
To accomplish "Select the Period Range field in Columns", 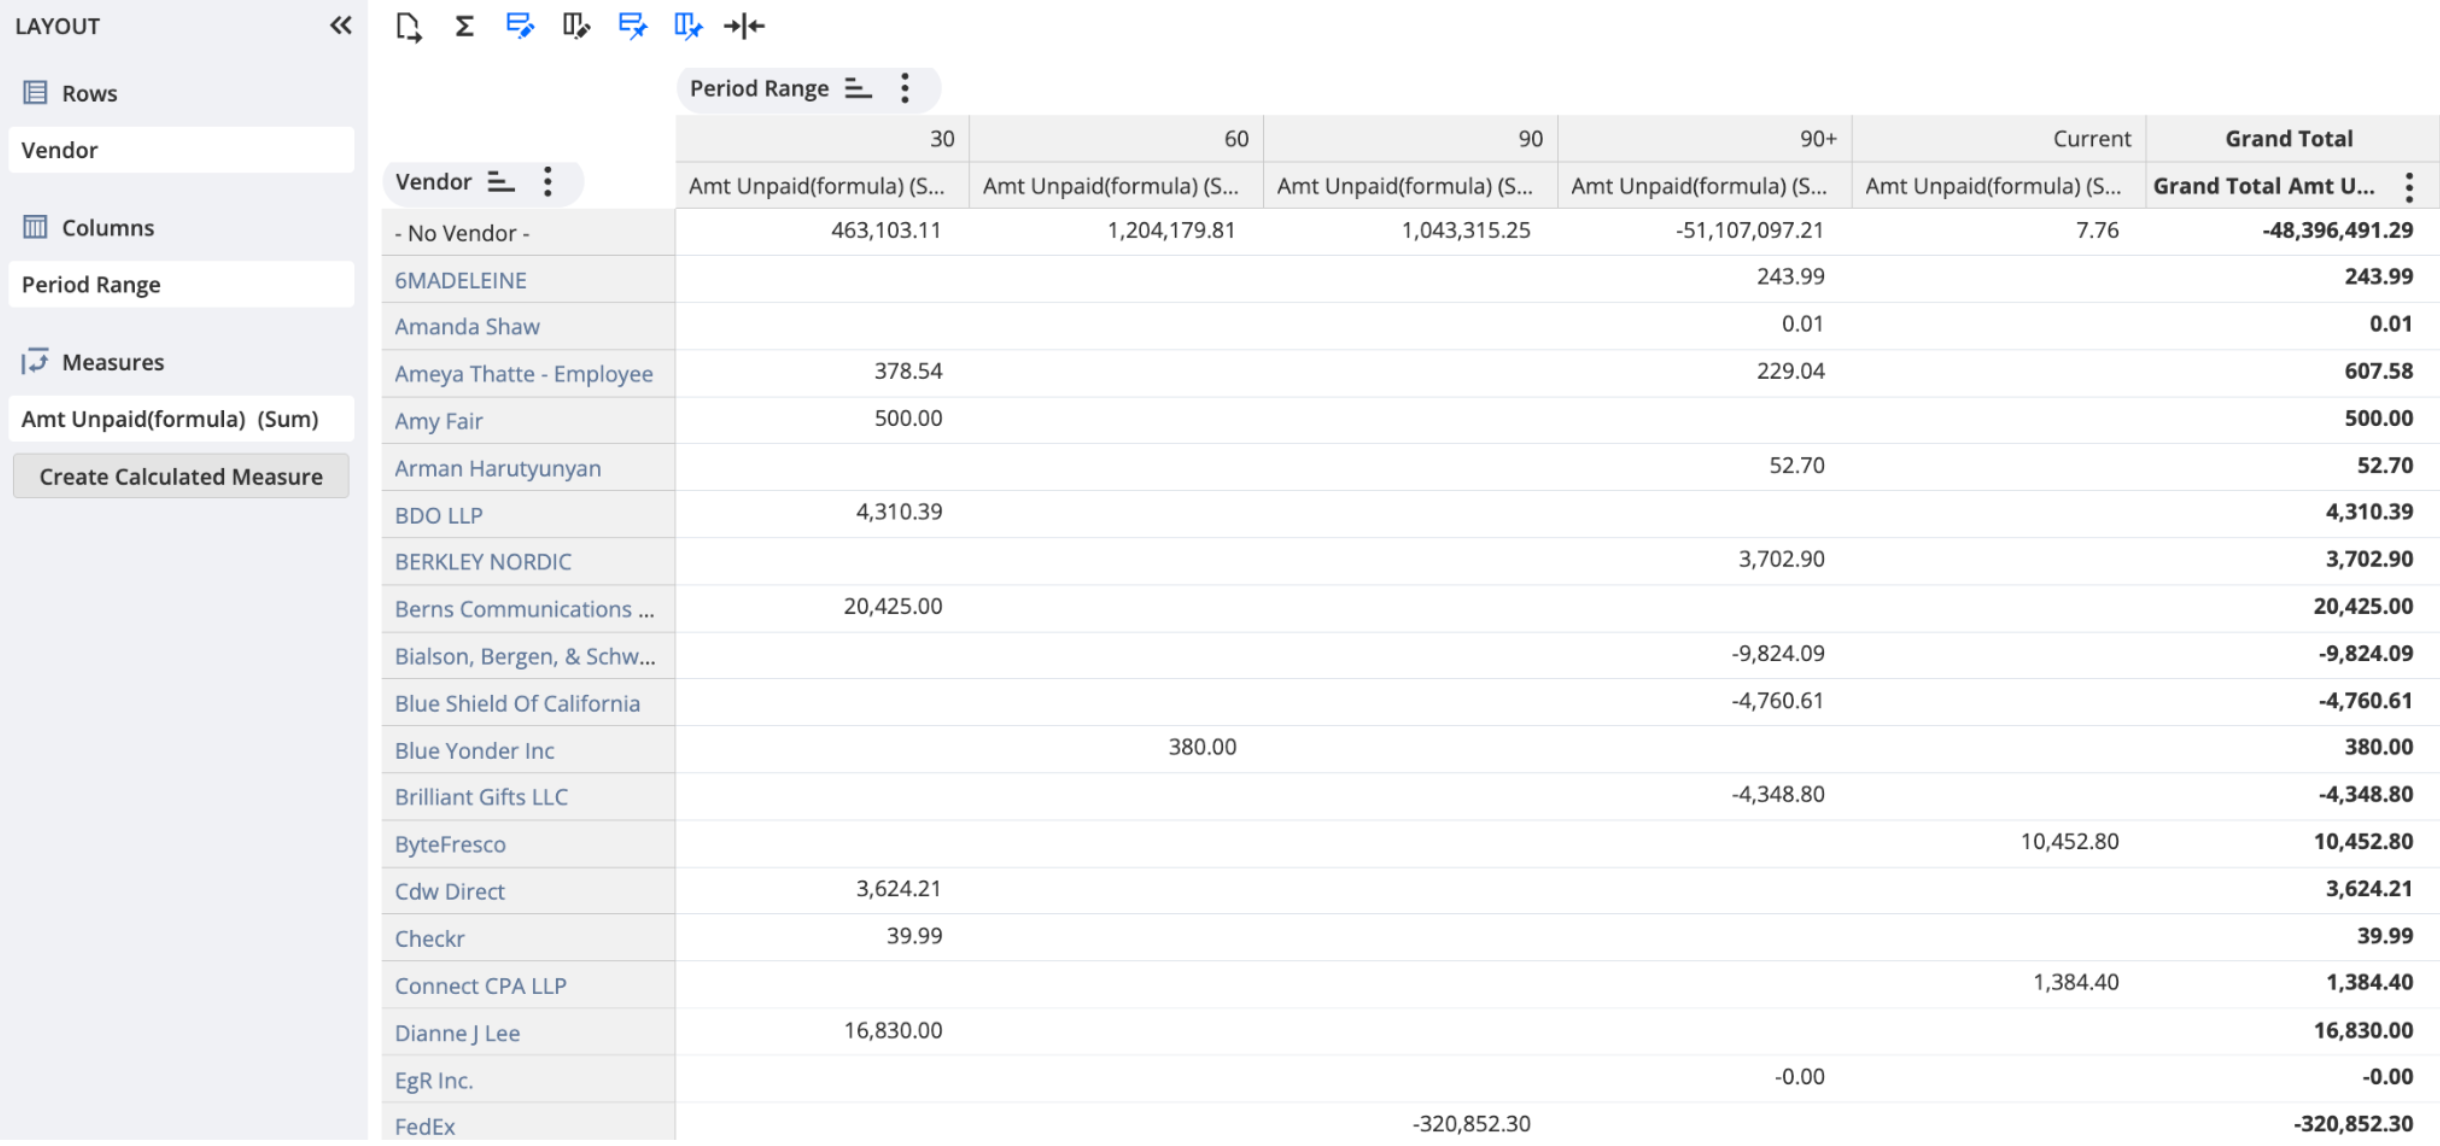I will point(181,284).
